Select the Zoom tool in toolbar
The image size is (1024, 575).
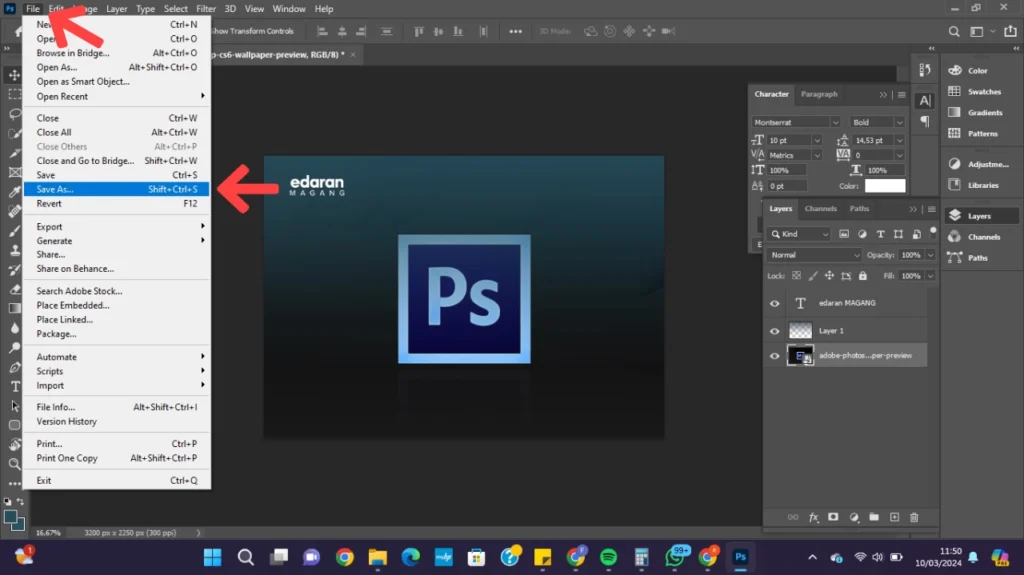pos(14,464)
